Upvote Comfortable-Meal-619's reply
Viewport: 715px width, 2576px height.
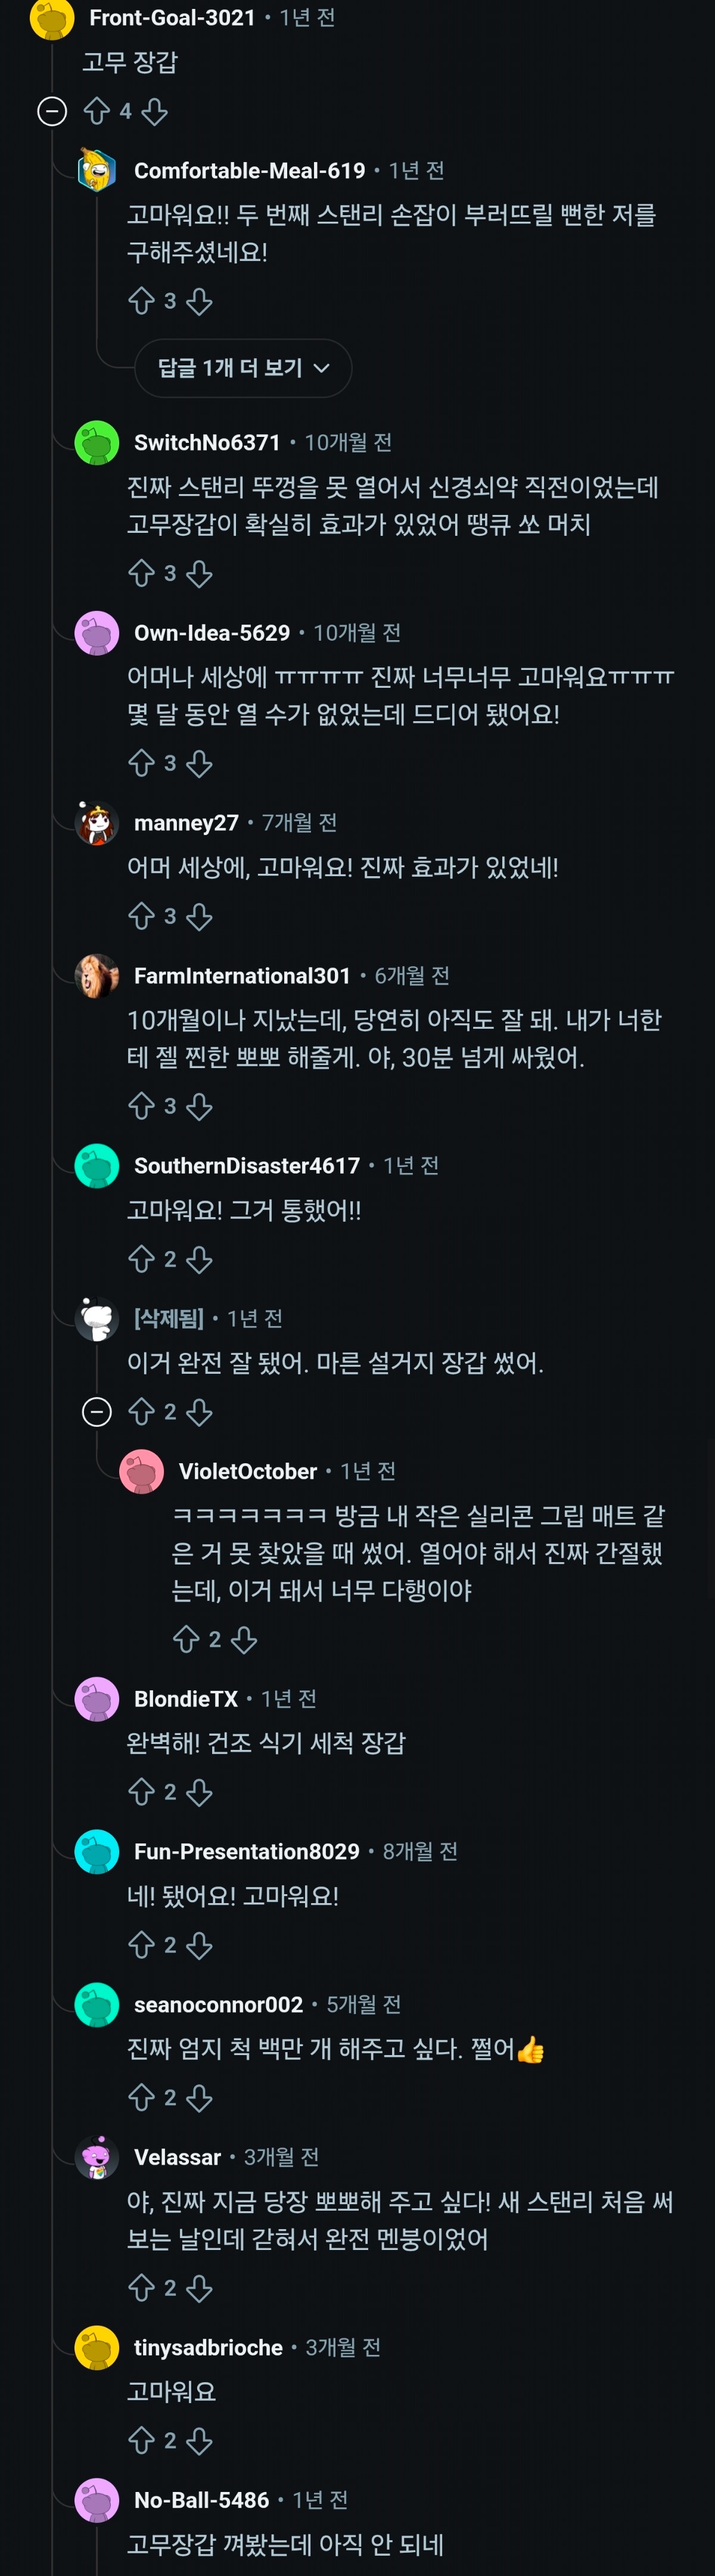pos(141,301)
